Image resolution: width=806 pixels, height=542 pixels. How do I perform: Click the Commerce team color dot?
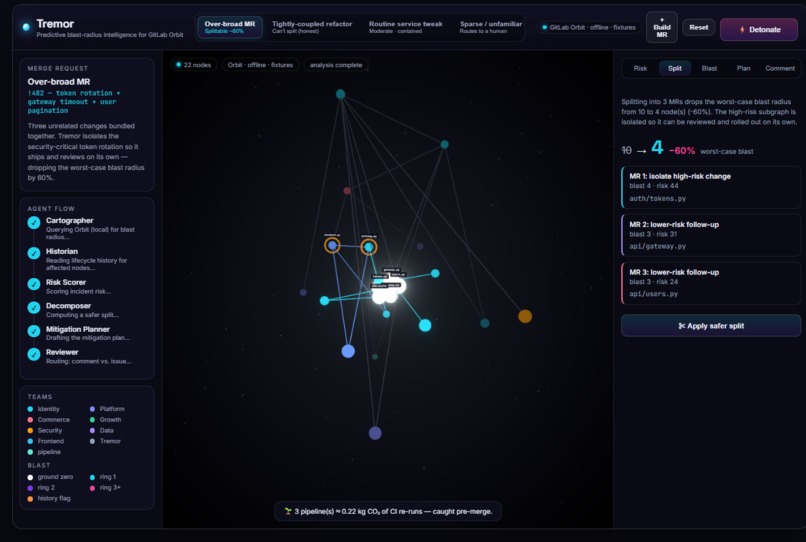click(x=30, y=420)
